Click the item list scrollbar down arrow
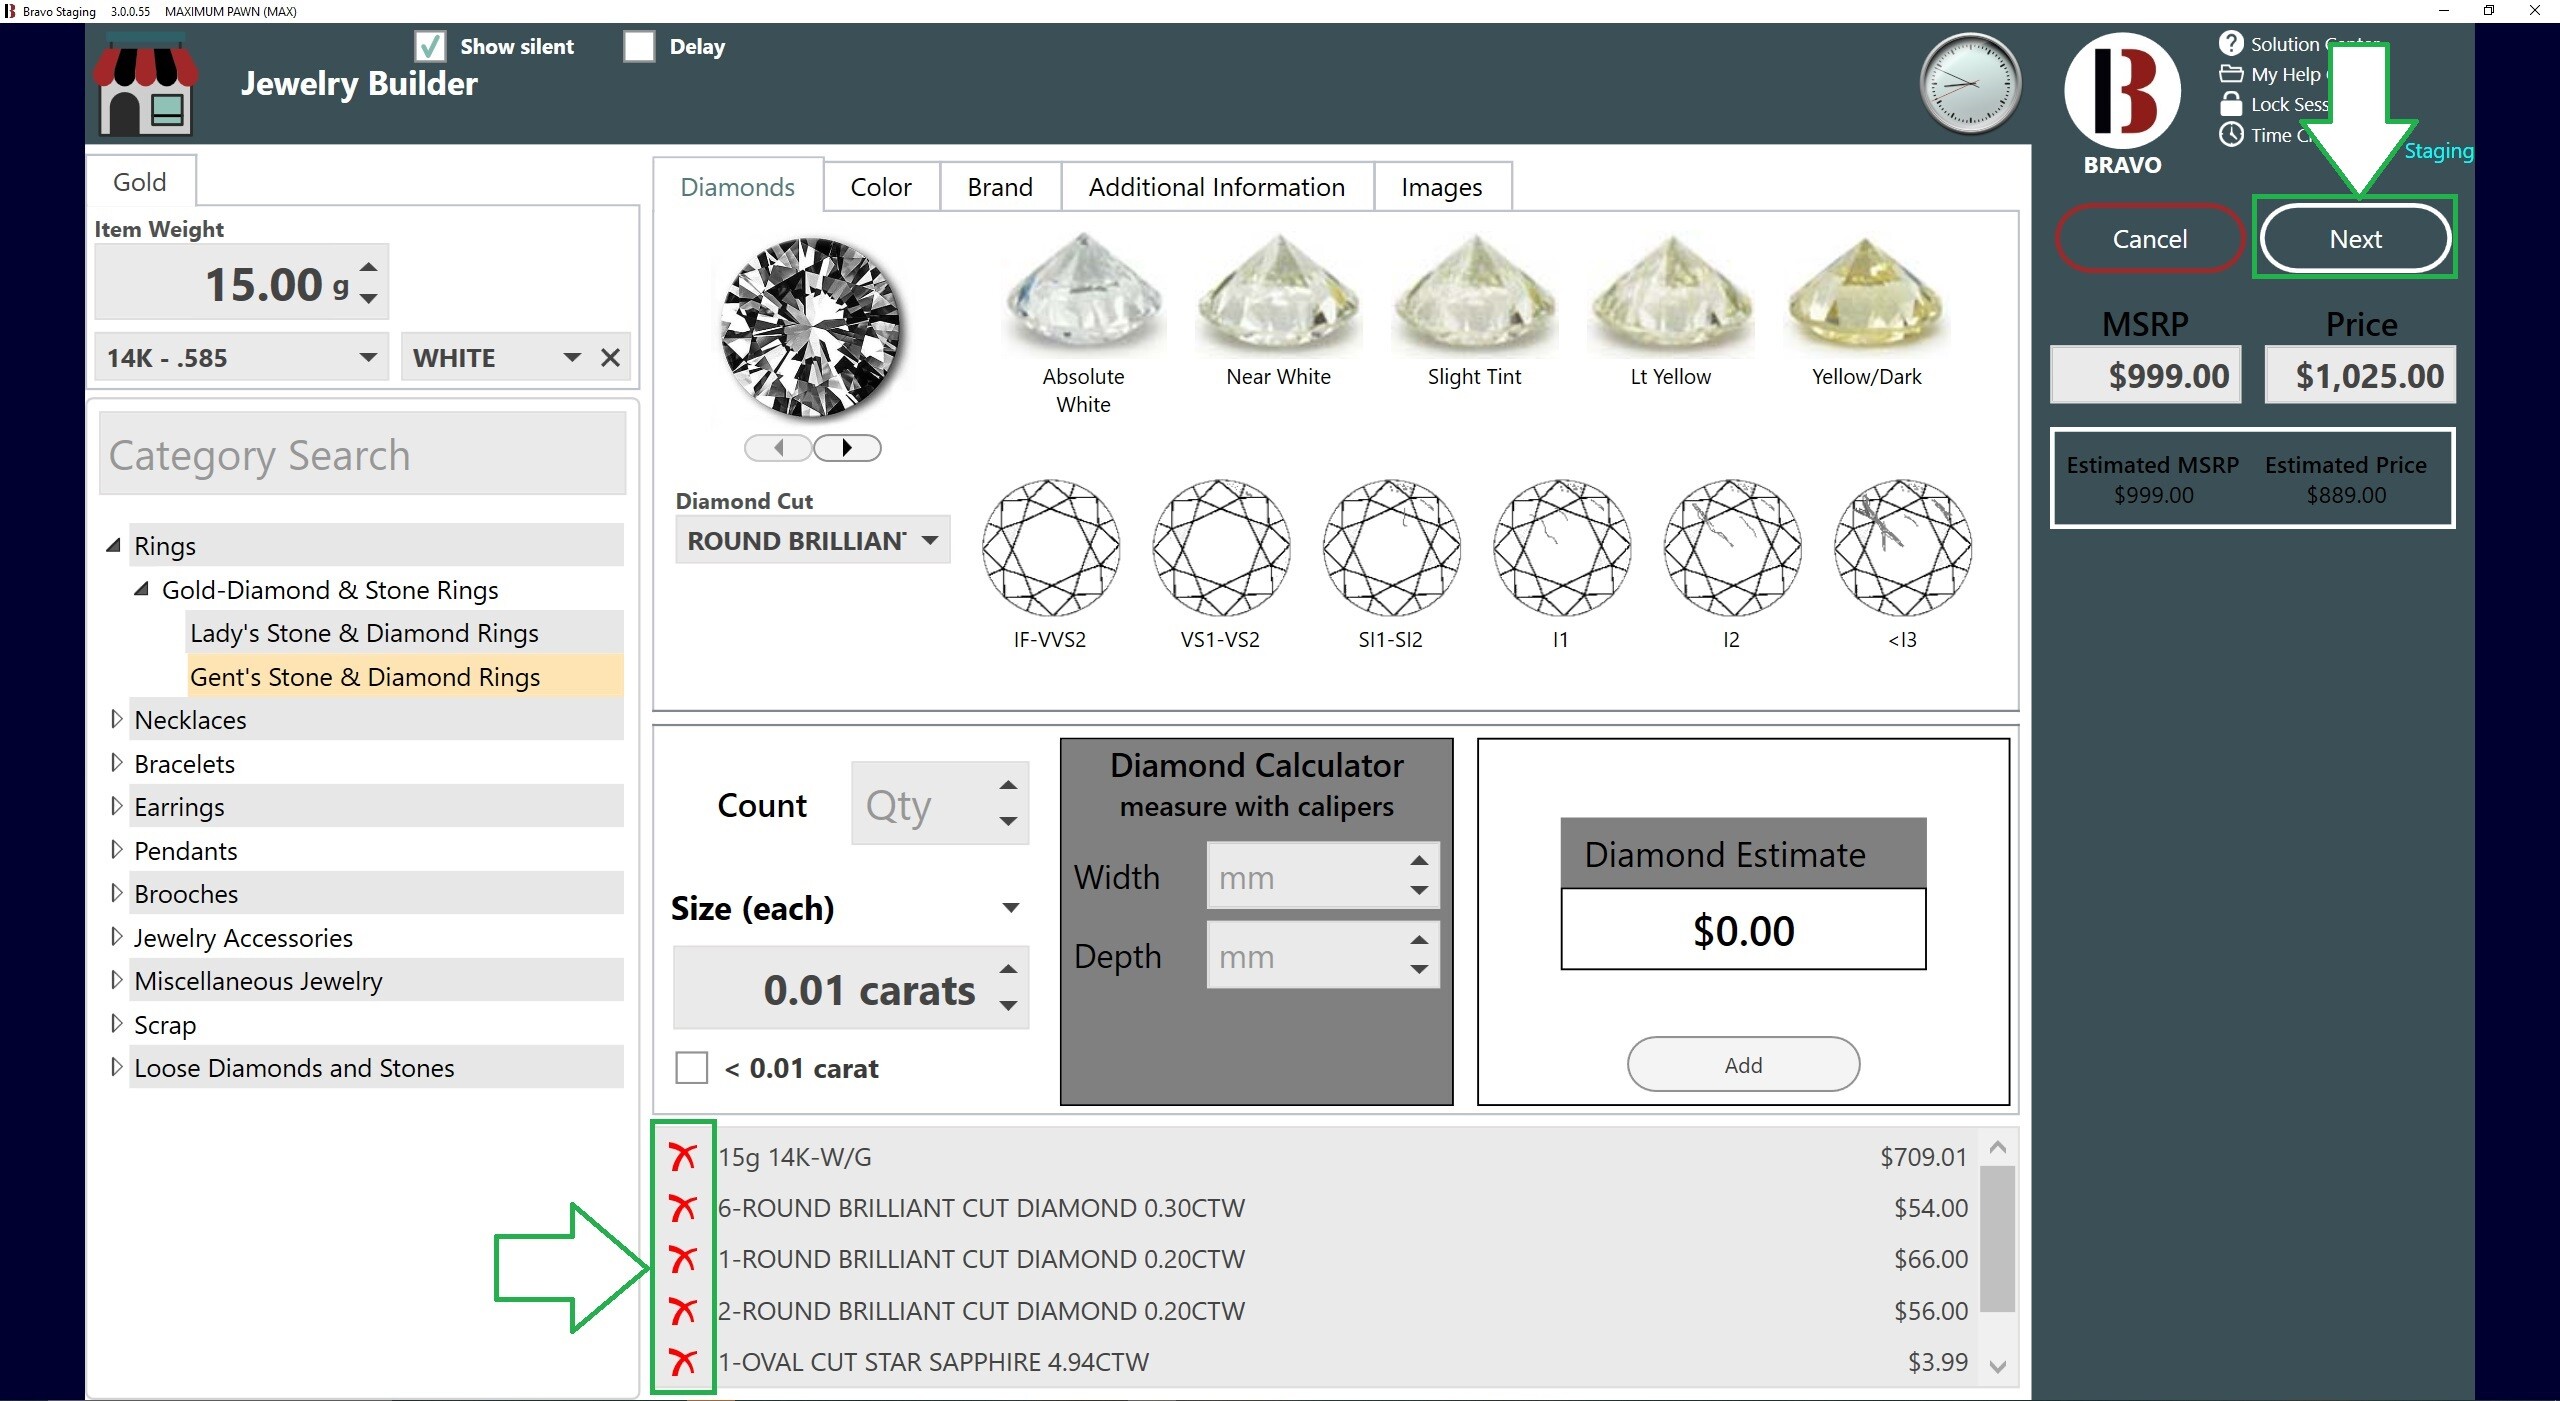 tap(1997, 1367)
